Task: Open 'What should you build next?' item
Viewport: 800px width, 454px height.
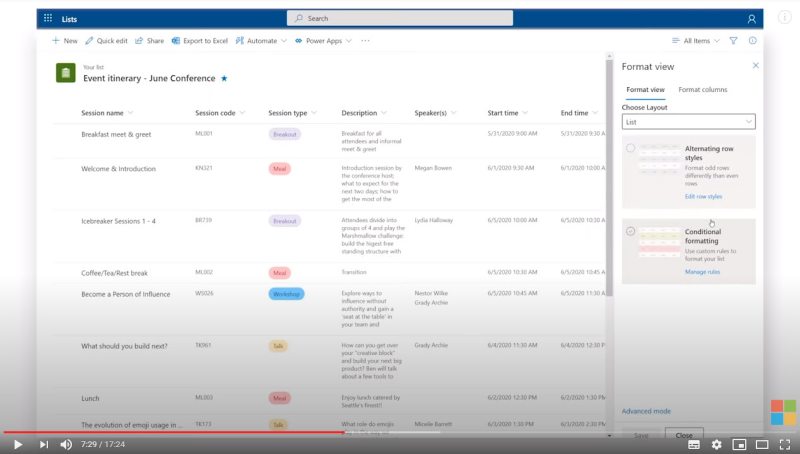Action: [124, 346]
